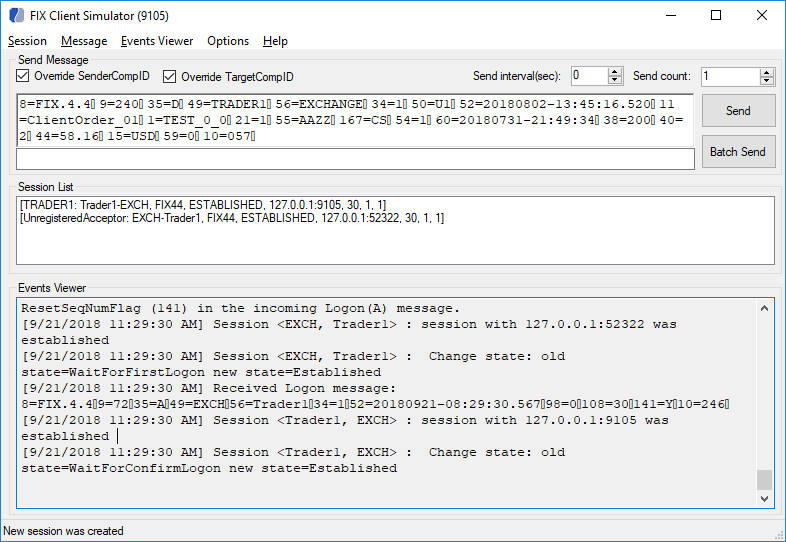Open the Options menu
Viewport: 786px width, 542px height.
228,41
